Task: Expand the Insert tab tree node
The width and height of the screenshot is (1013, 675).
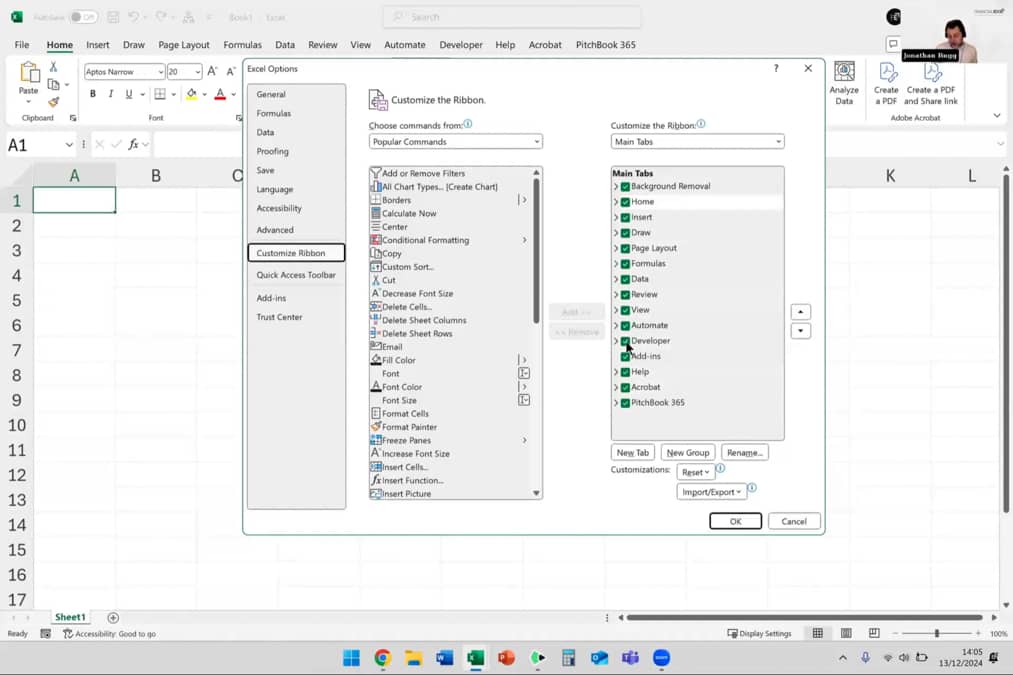Action: coord(616,218)
